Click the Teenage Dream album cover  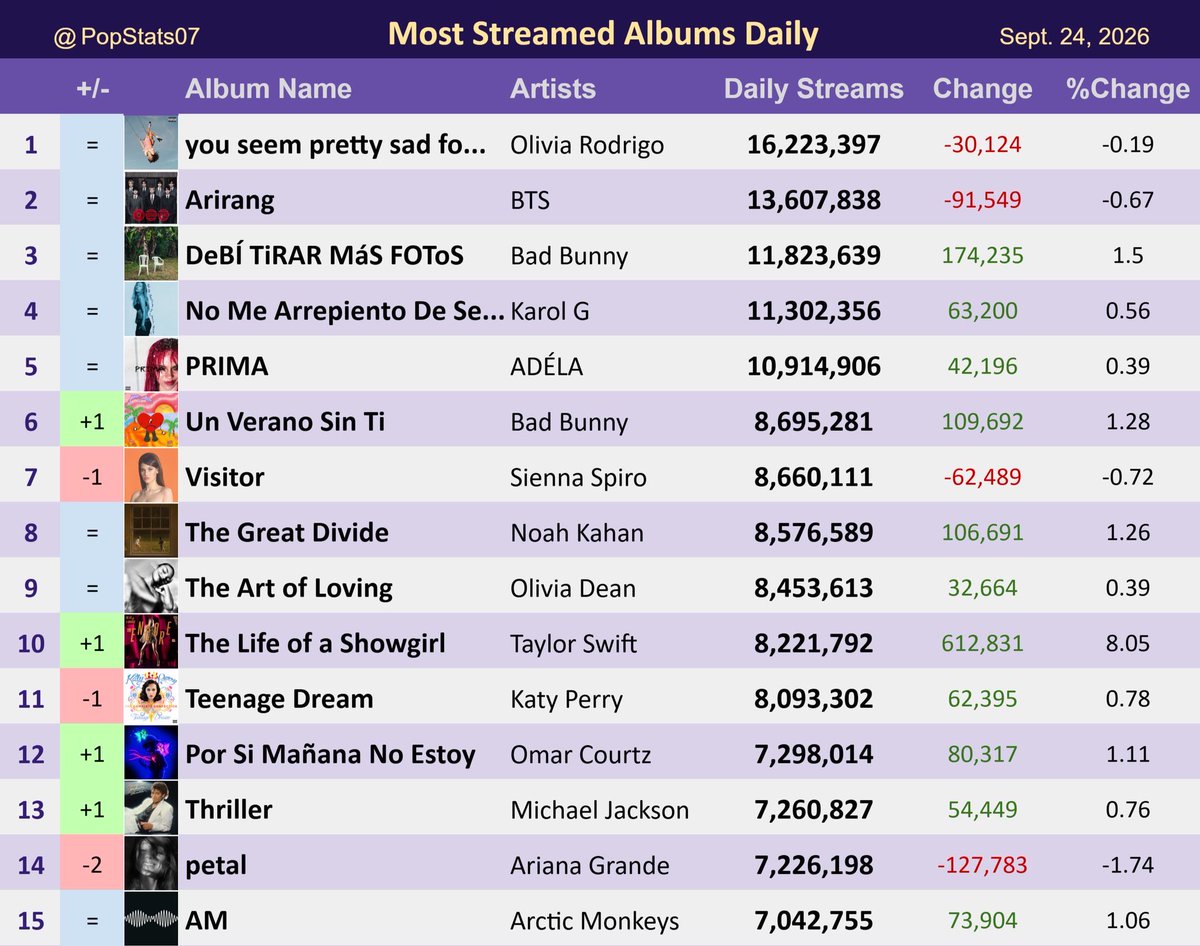click(x=151, y=697)
